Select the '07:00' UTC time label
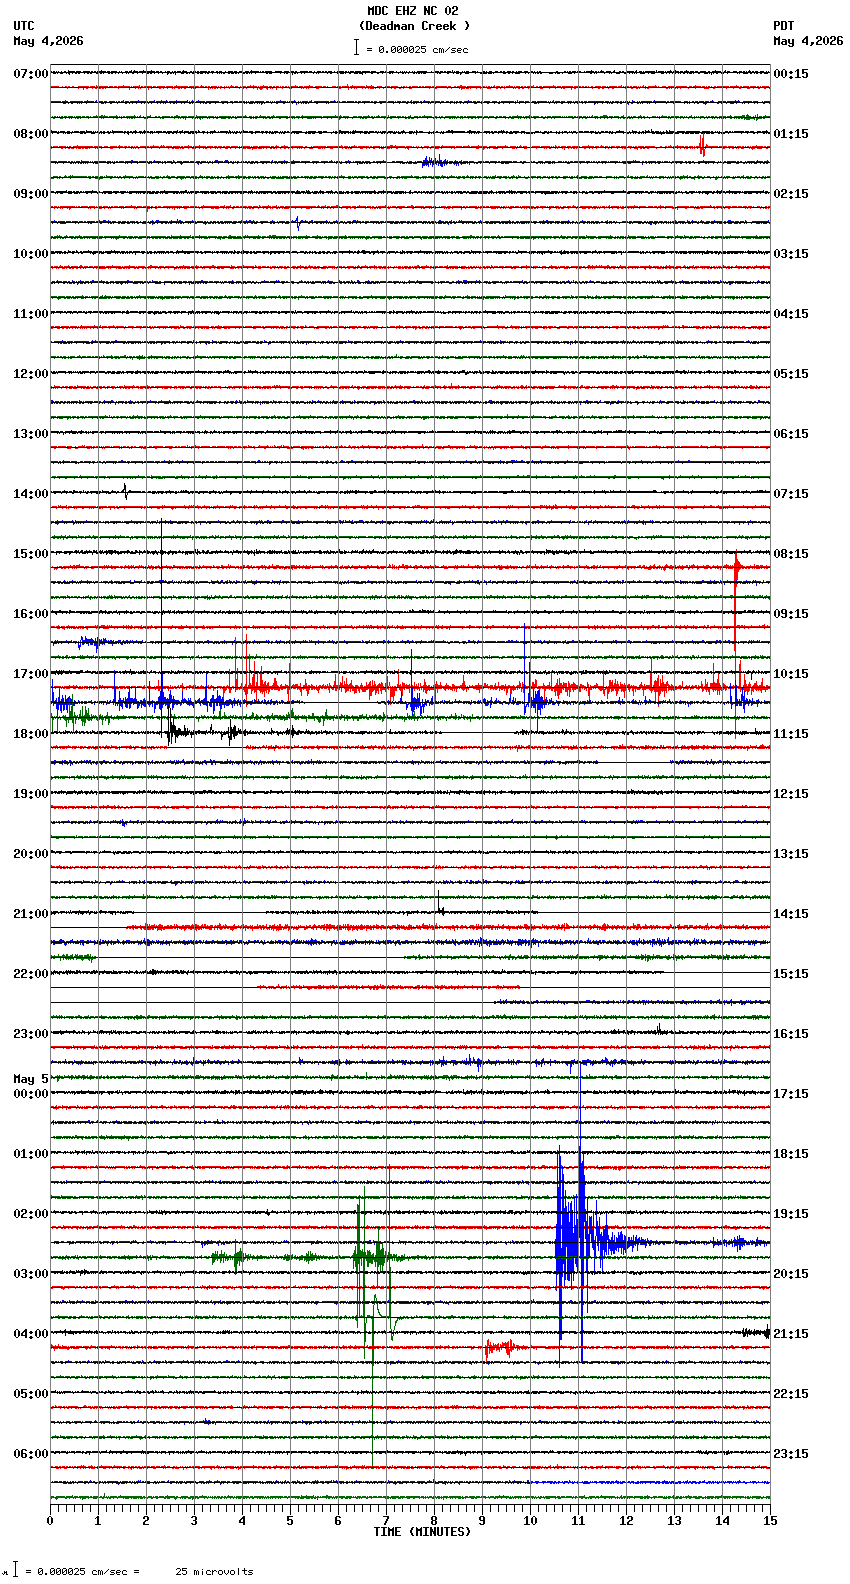This screenshot has width=850, height=1584. coord(30,74)
